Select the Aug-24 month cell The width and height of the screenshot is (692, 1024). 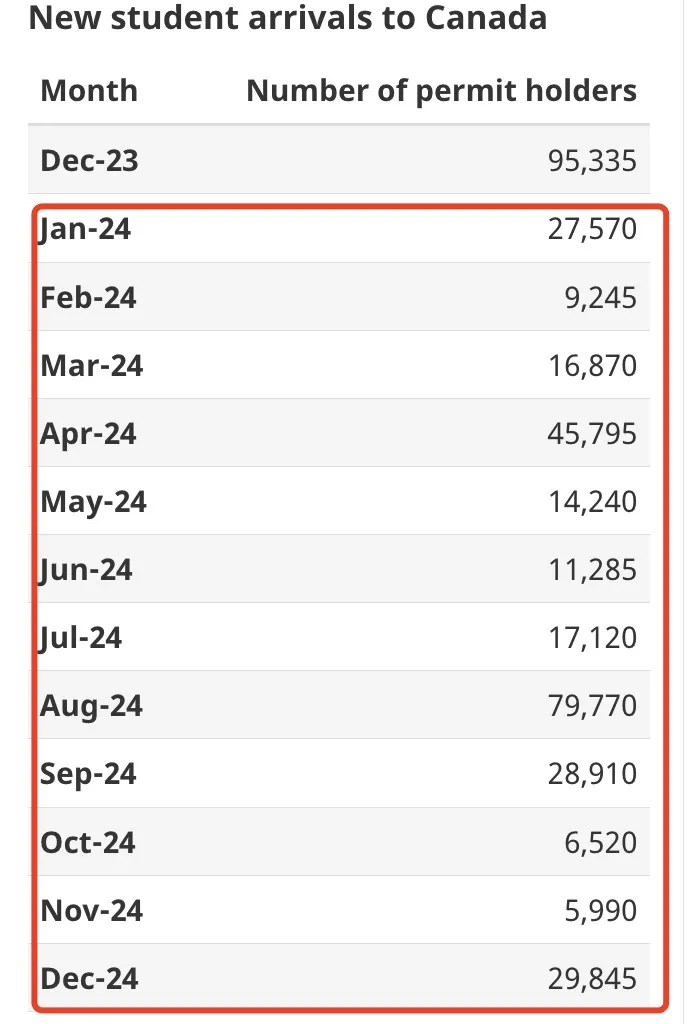tap(92, 706)
